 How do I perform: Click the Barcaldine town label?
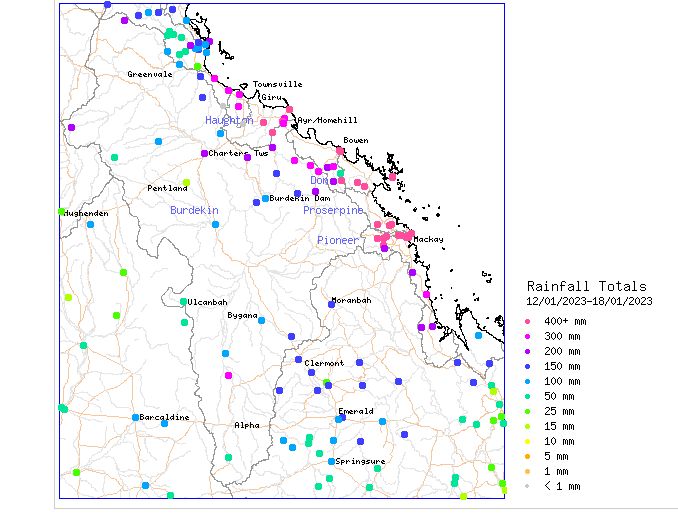164,417
